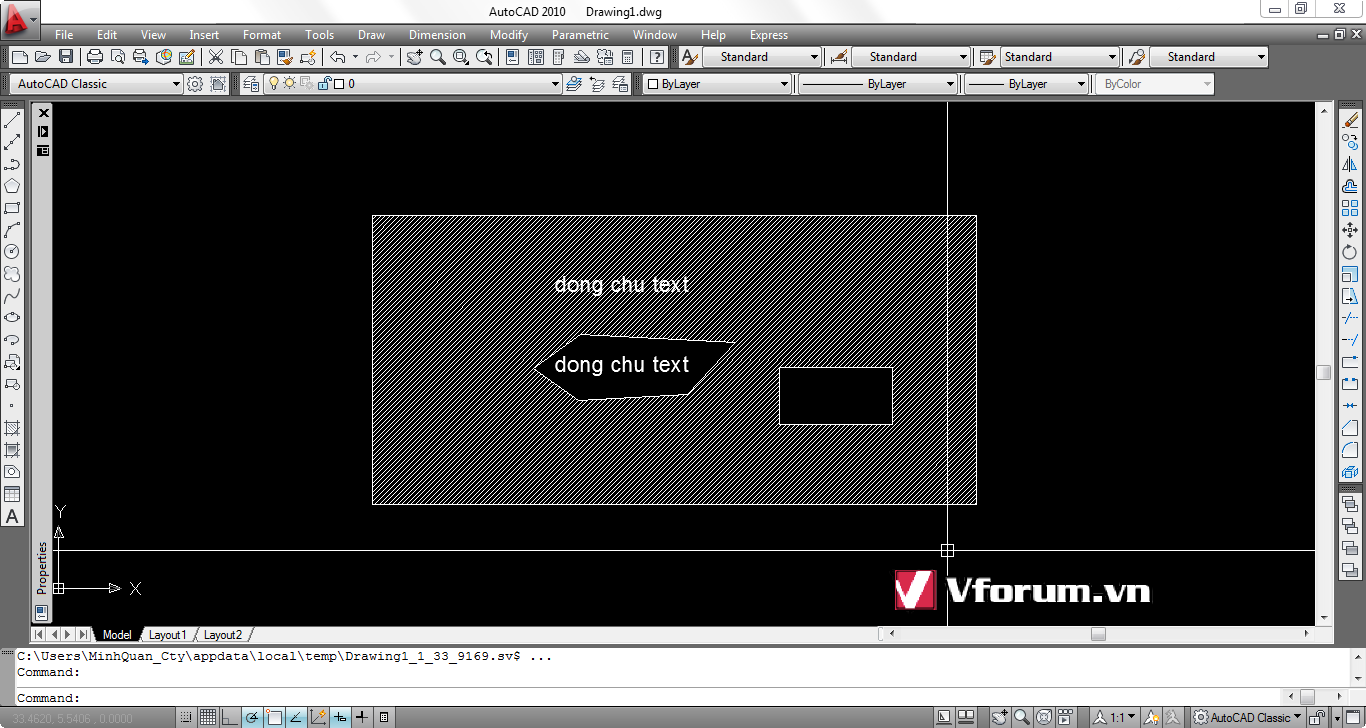Click the horizontal scrollbar thumb
The height and width of the screenshot is (728, 1366).
click(1098, 634)
